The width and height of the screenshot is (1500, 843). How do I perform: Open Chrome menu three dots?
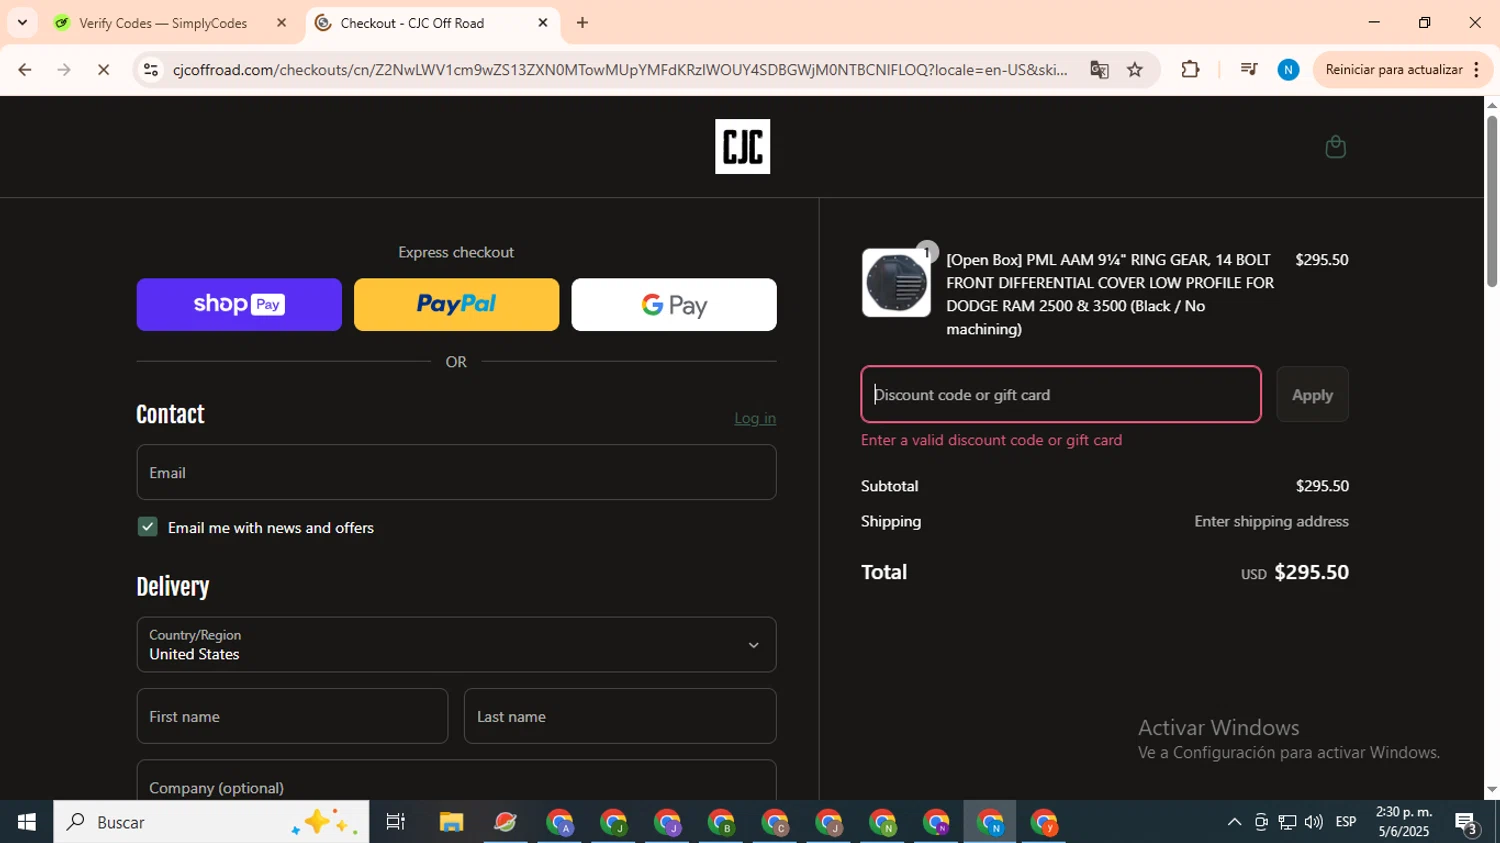tap(1476, 70)
